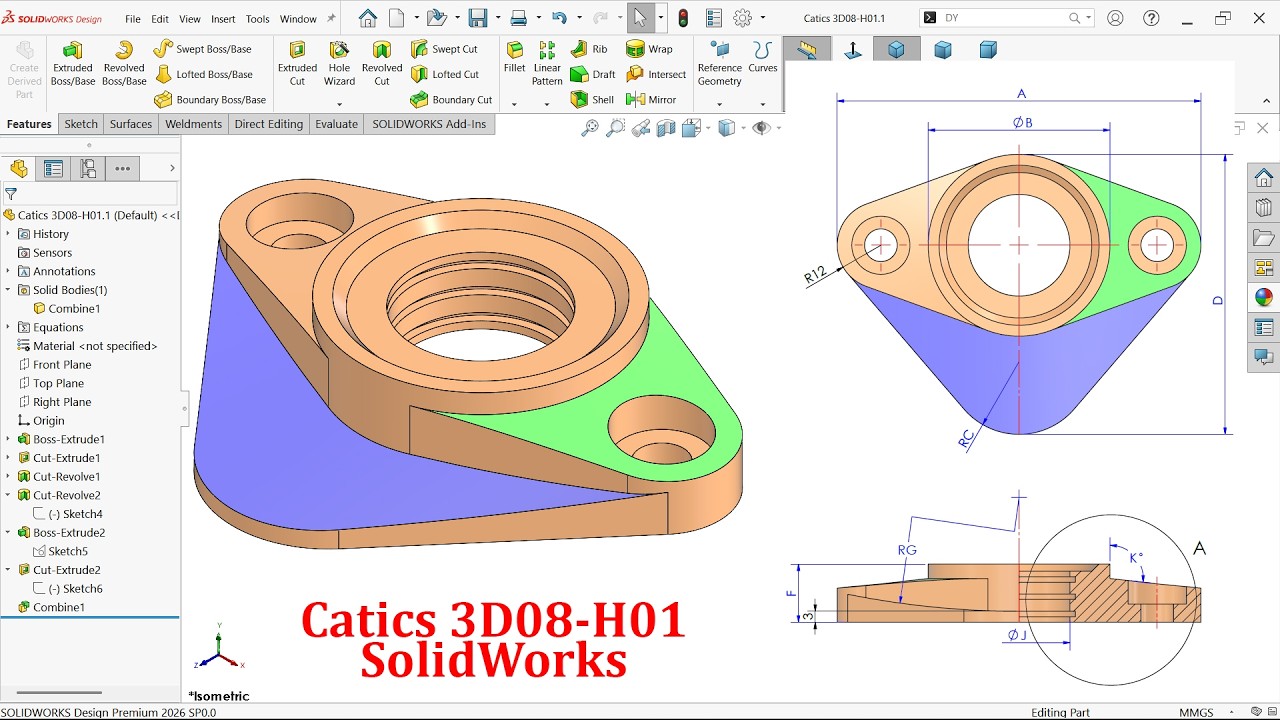This screenshot has height=720, width=1280.
Task: Click the command search field
Action: coord(1006,18)
